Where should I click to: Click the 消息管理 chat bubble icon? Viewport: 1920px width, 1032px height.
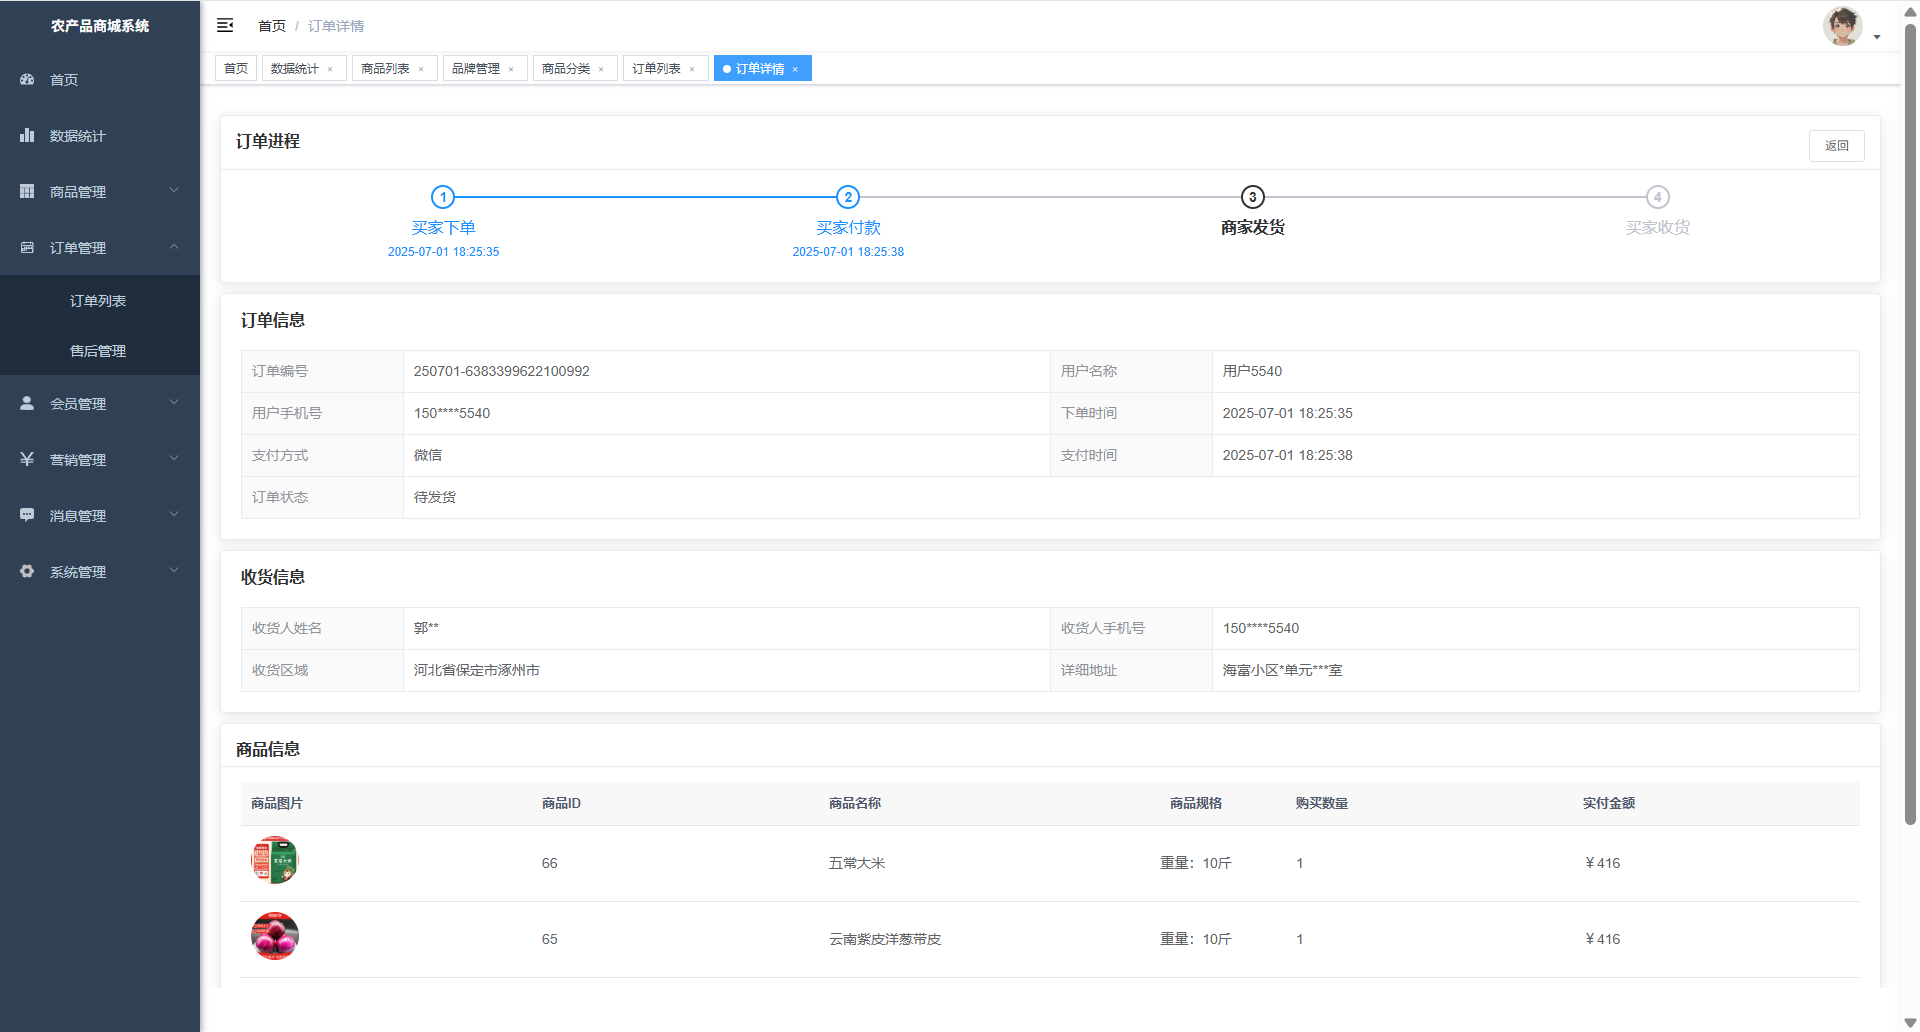tap(27, 515)
